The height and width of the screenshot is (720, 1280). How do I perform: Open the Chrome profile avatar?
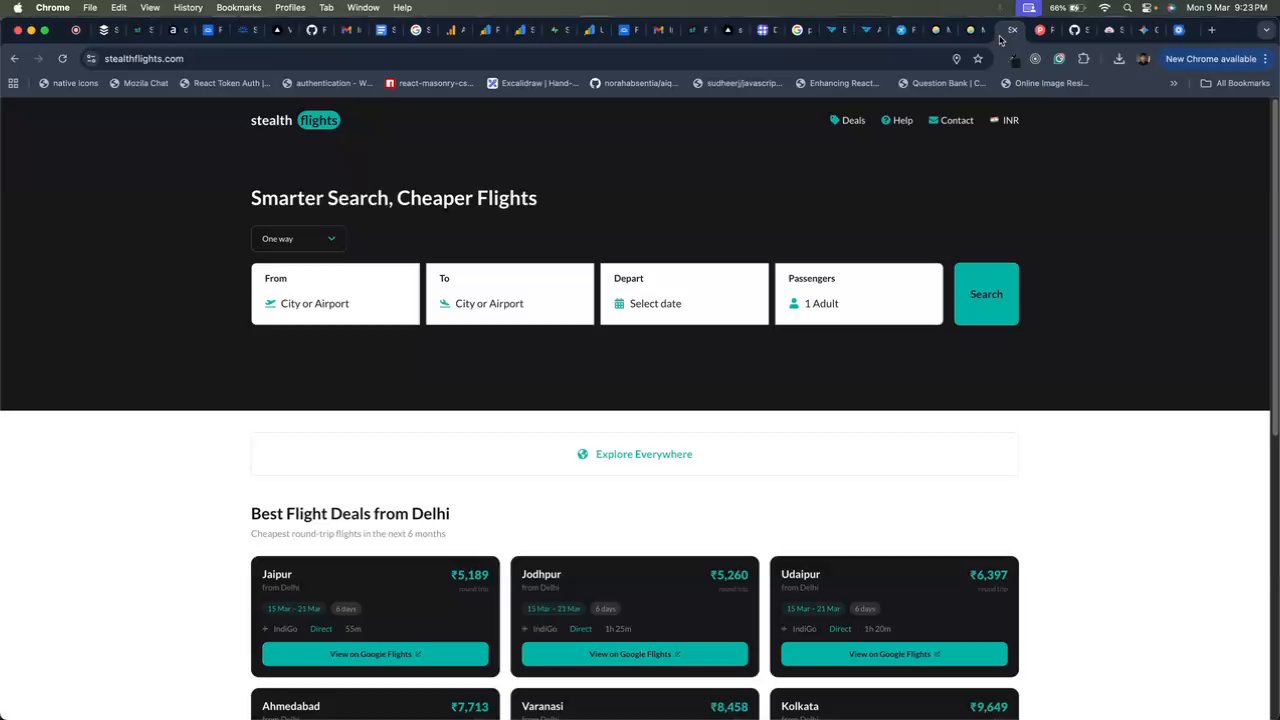click(x=1143, y=59)
